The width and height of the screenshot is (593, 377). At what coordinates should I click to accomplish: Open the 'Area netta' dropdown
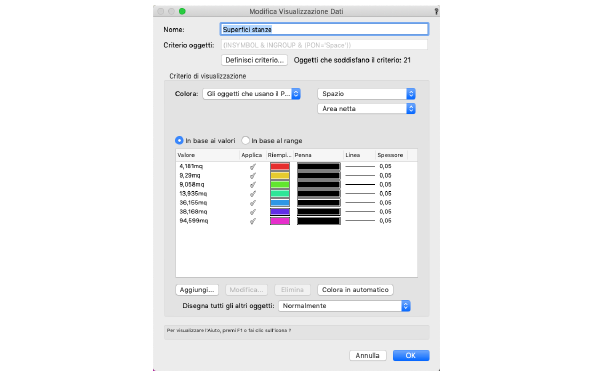click(366, 109)
